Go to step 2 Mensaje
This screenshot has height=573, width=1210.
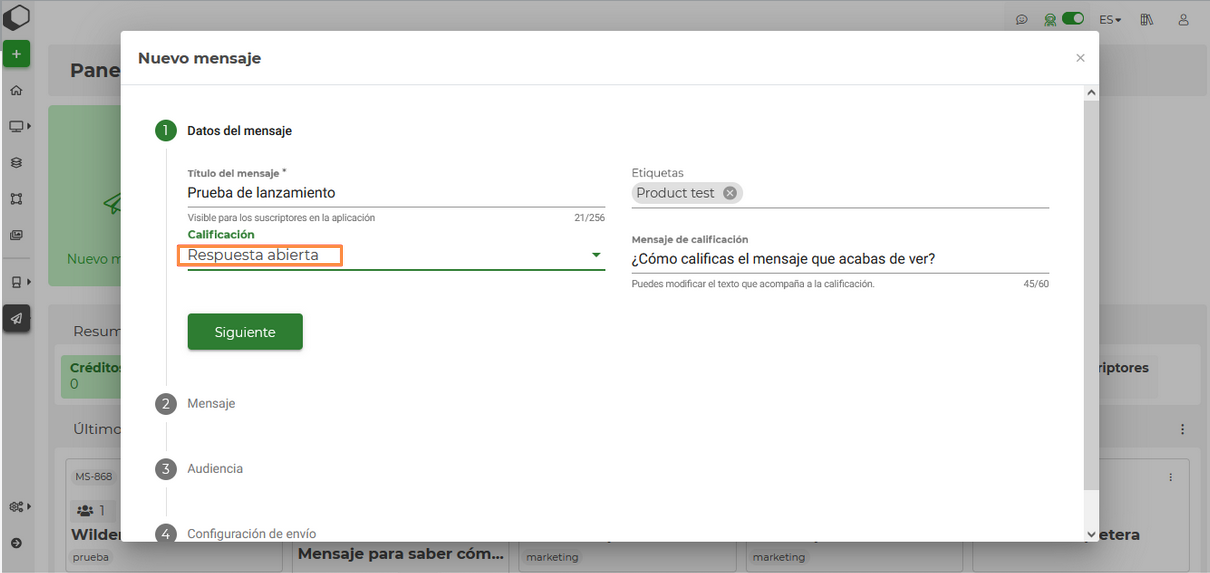click(x=211, y=404)
